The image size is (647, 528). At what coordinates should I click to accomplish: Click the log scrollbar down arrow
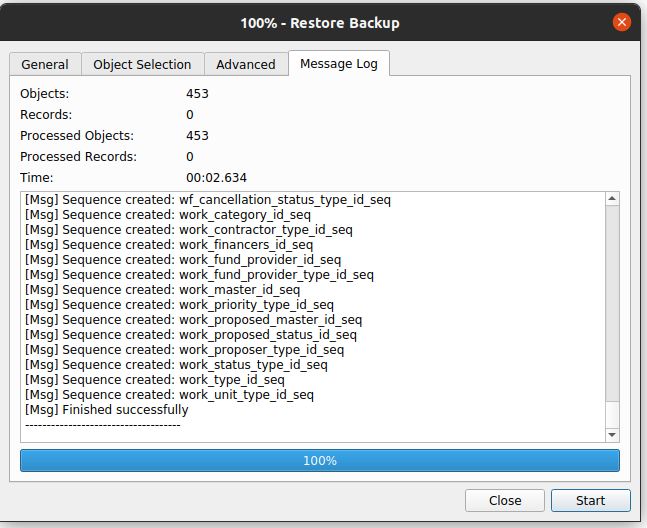pos(612,435)
